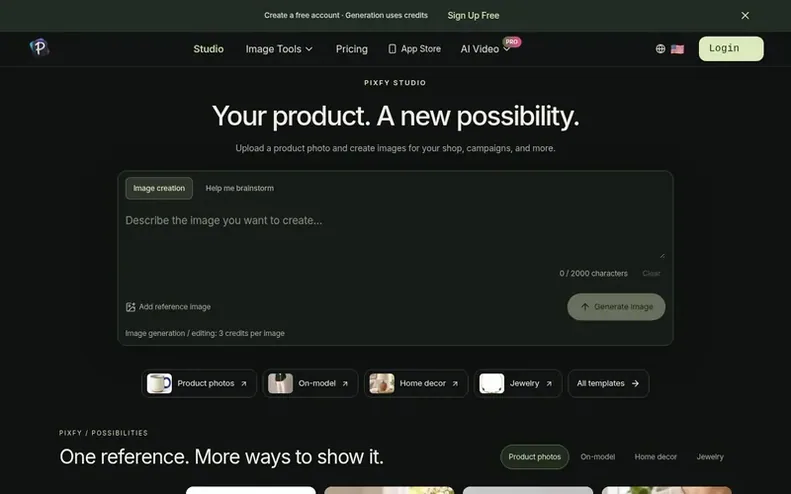Click the '0 / 2000 characters' counter
This screenshot has width=791, height=494.
[593, 273]
